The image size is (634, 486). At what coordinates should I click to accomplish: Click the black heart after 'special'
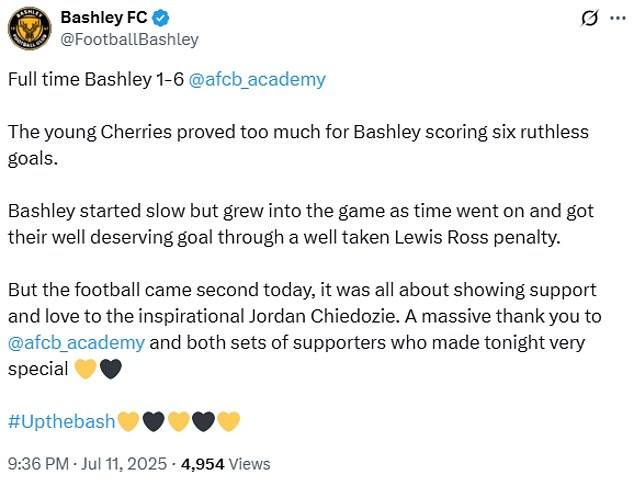tap(110, 369)
